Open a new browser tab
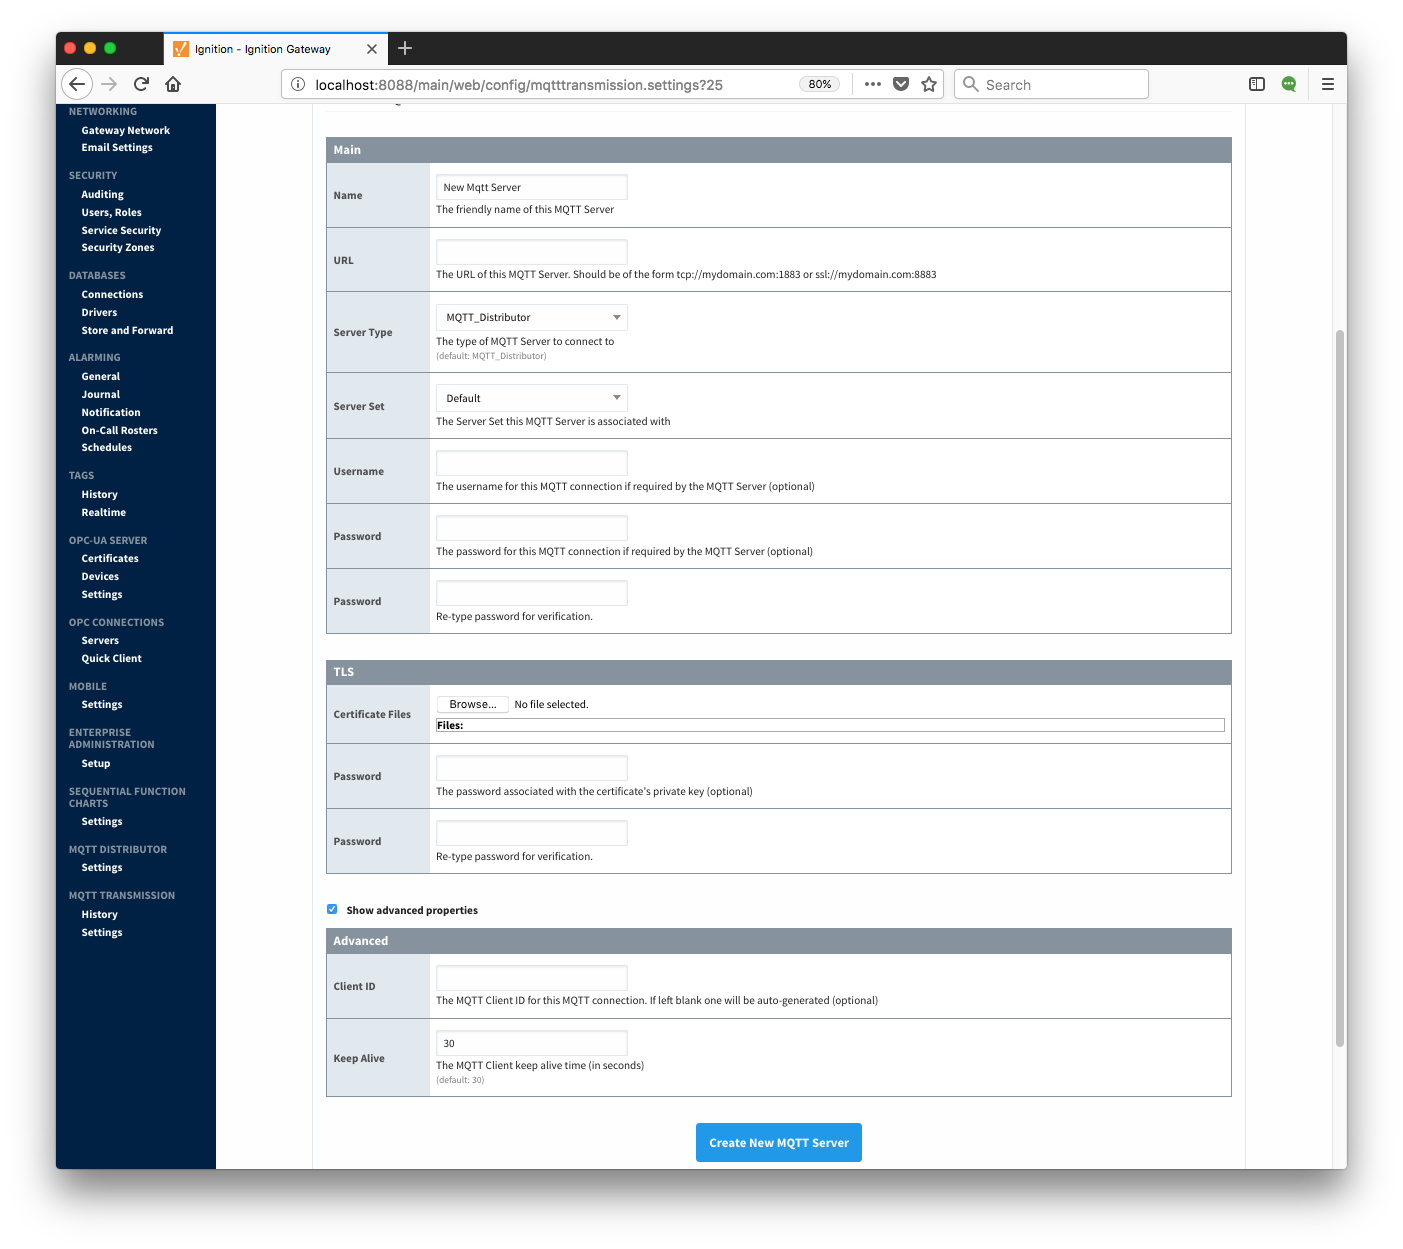 [x=405, y=48]
